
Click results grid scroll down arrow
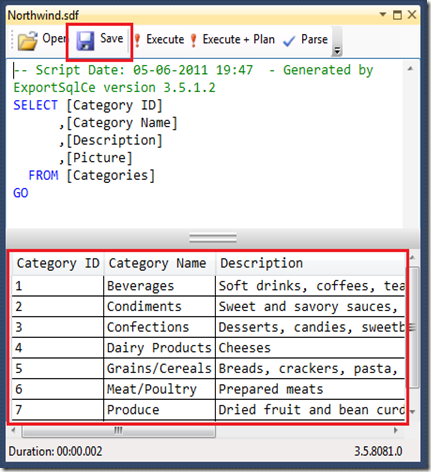click(x=413, y=412)
